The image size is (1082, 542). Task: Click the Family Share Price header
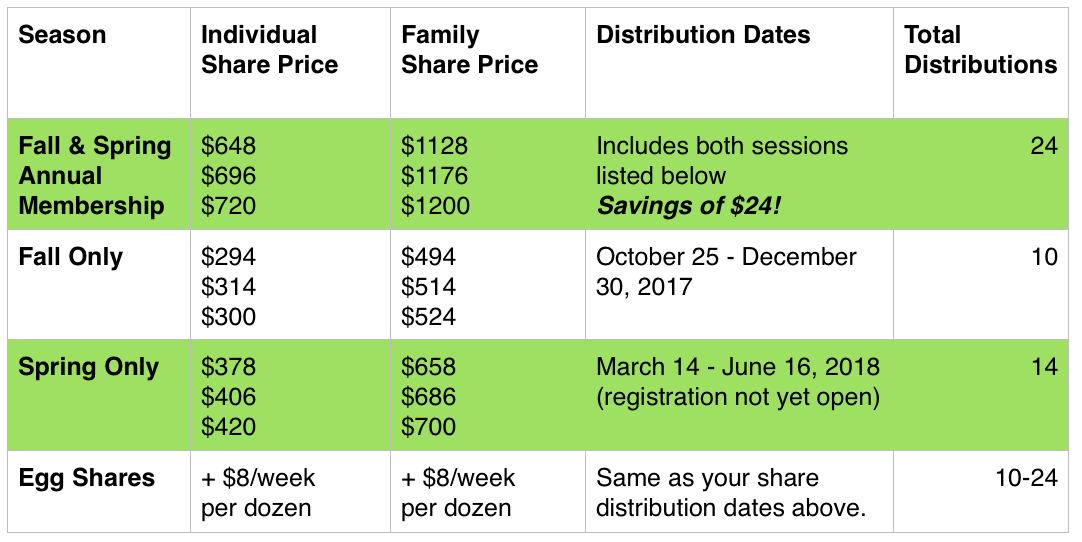tap(469, 49)
